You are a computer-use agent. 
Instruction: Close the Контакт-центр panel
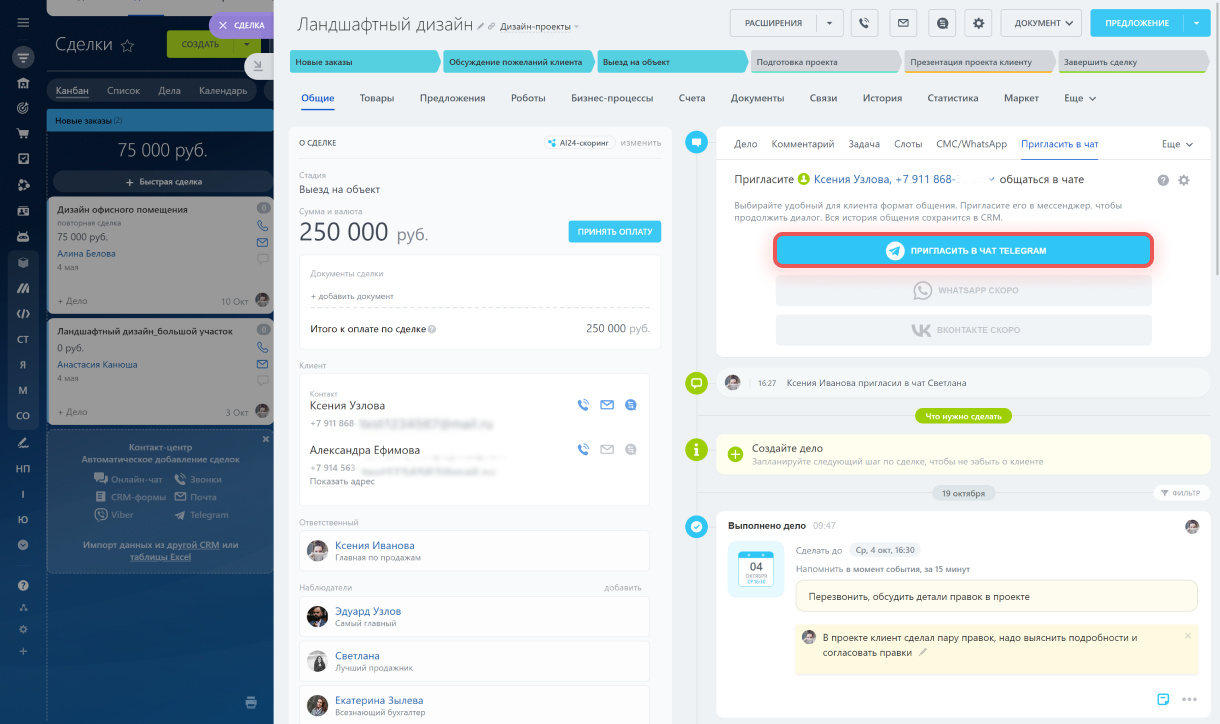coord(266,439)
